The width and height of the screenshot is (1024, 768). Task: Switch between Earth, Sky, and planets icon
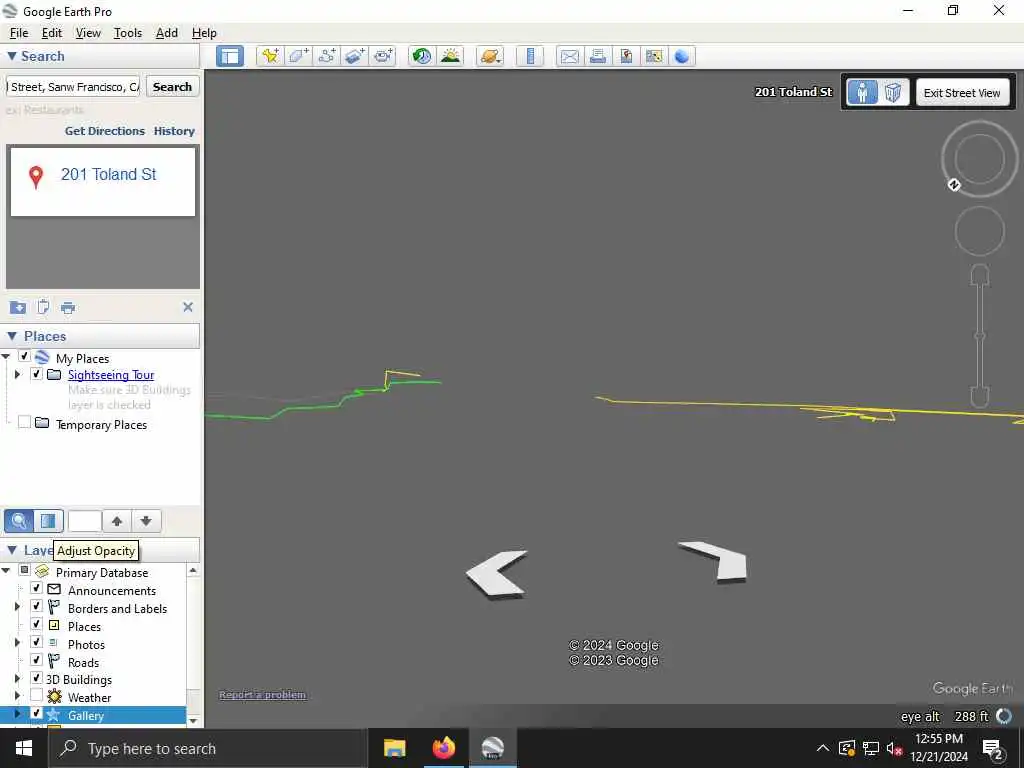pos(490,56)
